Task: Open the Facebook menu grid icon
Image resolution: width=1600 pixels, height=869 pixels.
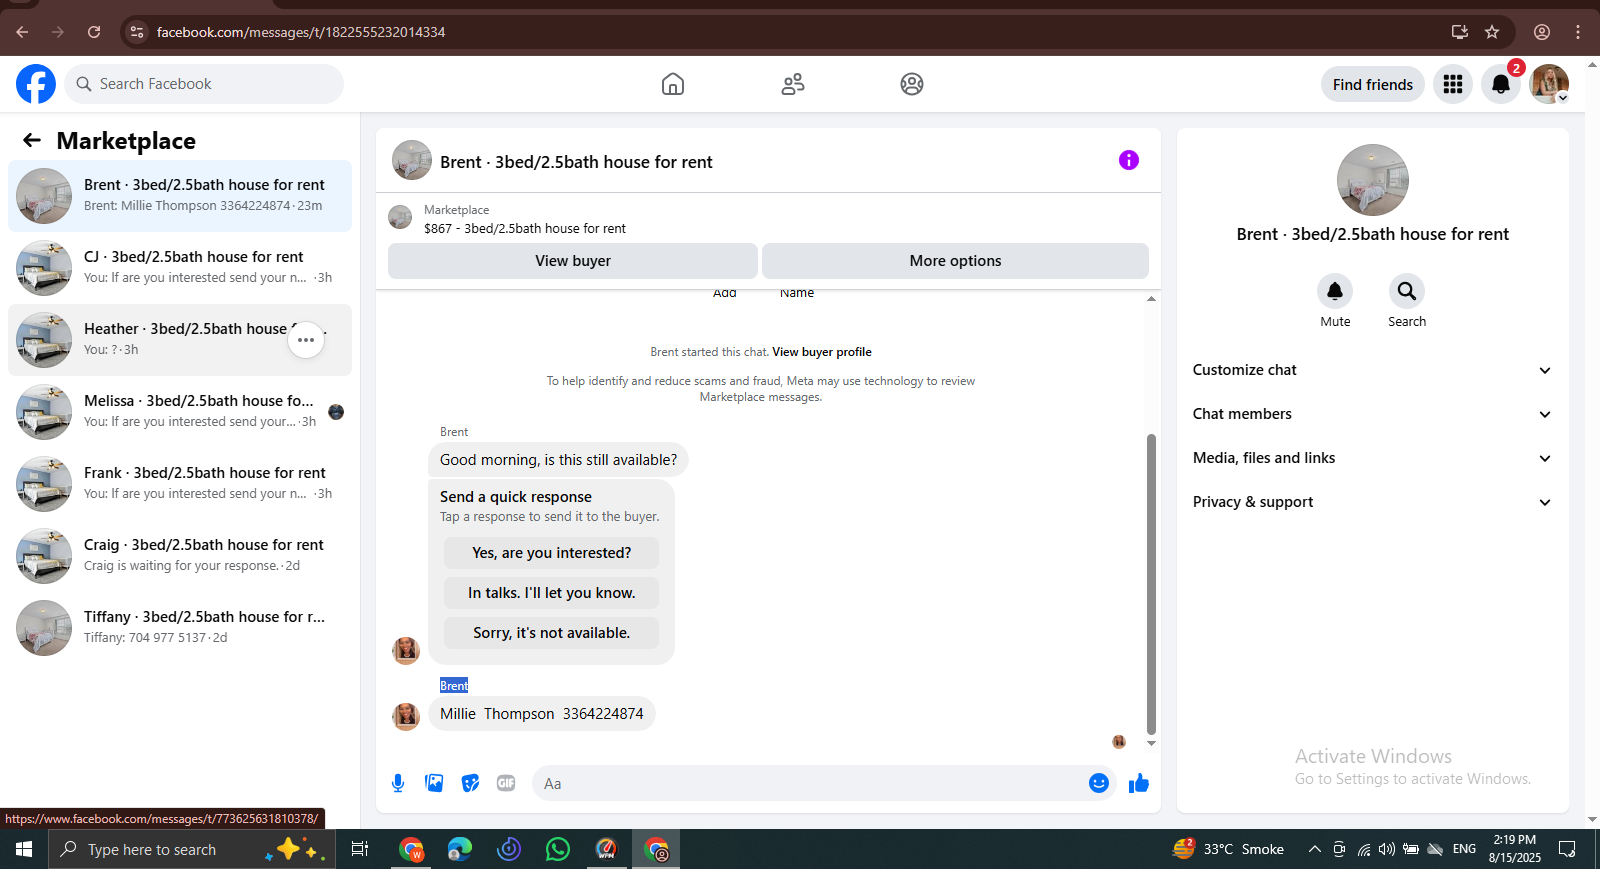Action: point(1453,84)
